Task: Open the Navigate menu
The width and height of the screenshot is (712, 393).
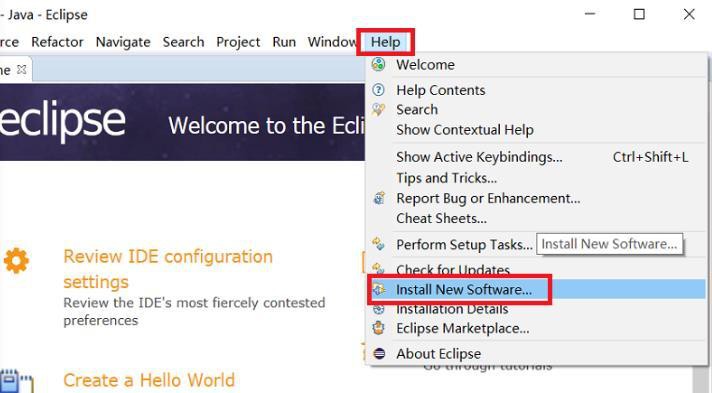Action: 123,42
